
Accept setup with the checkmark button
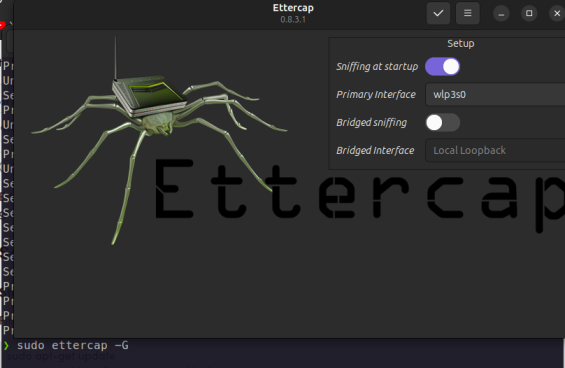pos(438,13)
